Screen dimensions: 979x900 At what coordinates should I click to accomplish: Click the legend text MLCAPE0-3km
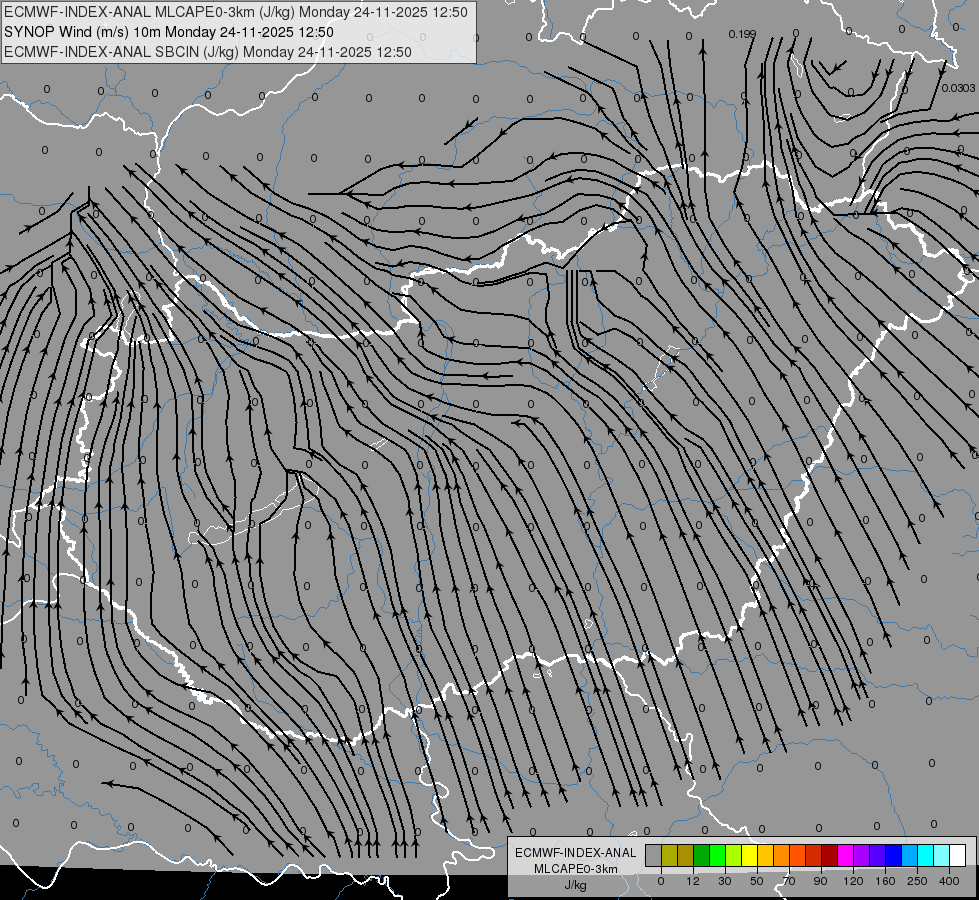click(x=576, y=869)
